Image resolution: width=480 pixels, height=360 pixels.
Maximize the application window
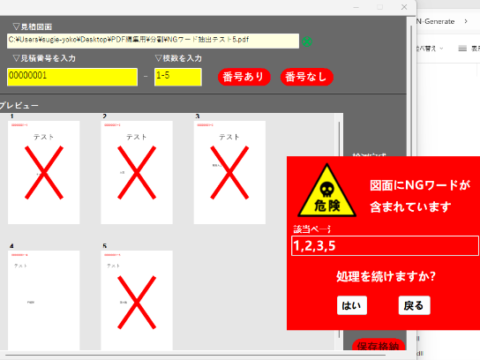pyautogui.click(x=380, y=7)
